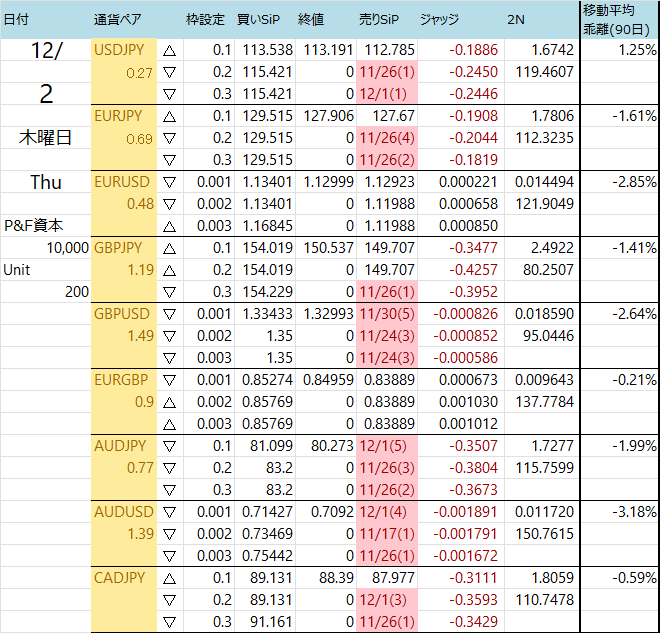This screenshot has width=660, height=633.
Task: Click the up triangle in GBPJPY 0.1 row
Action: point(169,249)
